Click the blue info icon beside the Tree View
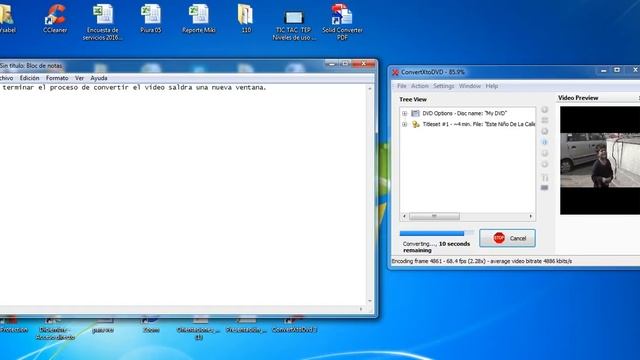The width and height of the screenshot is (640, 360). tap(544, 142)
